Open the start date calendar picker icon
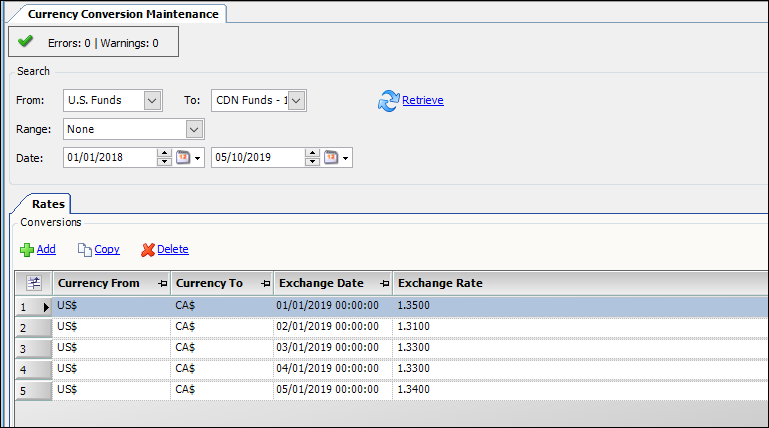 point(184,158)
